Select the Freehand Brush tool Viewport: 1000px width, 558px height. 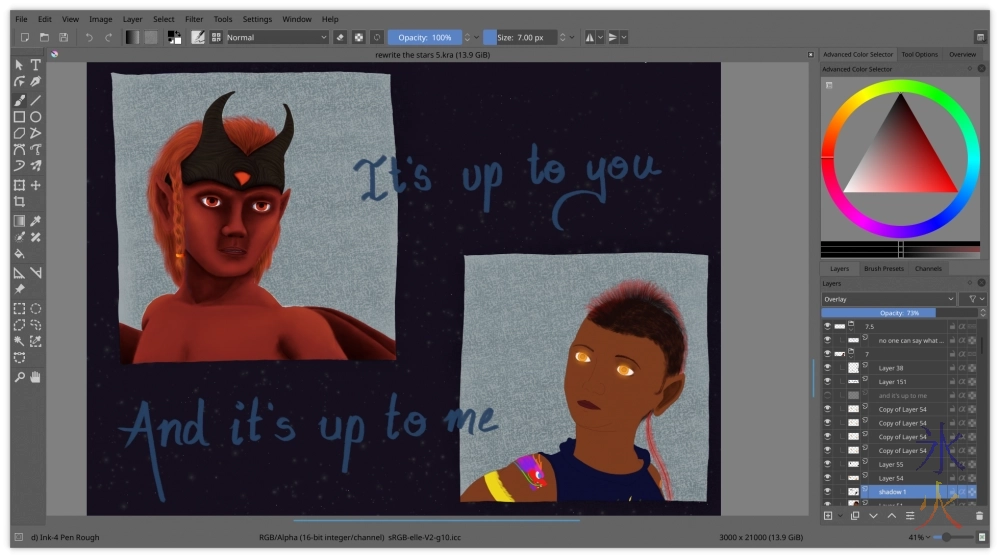(19, 100)
